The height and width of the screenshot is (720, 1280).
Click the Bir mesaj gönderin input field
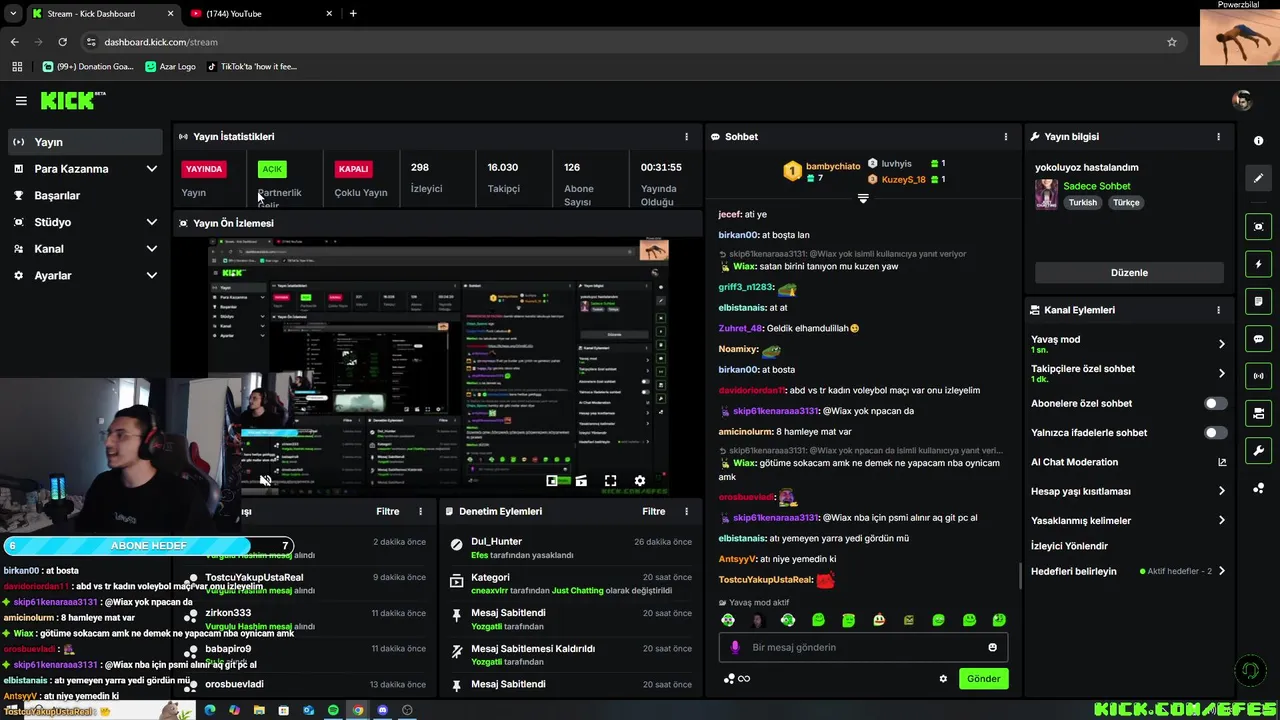[863, 647]
